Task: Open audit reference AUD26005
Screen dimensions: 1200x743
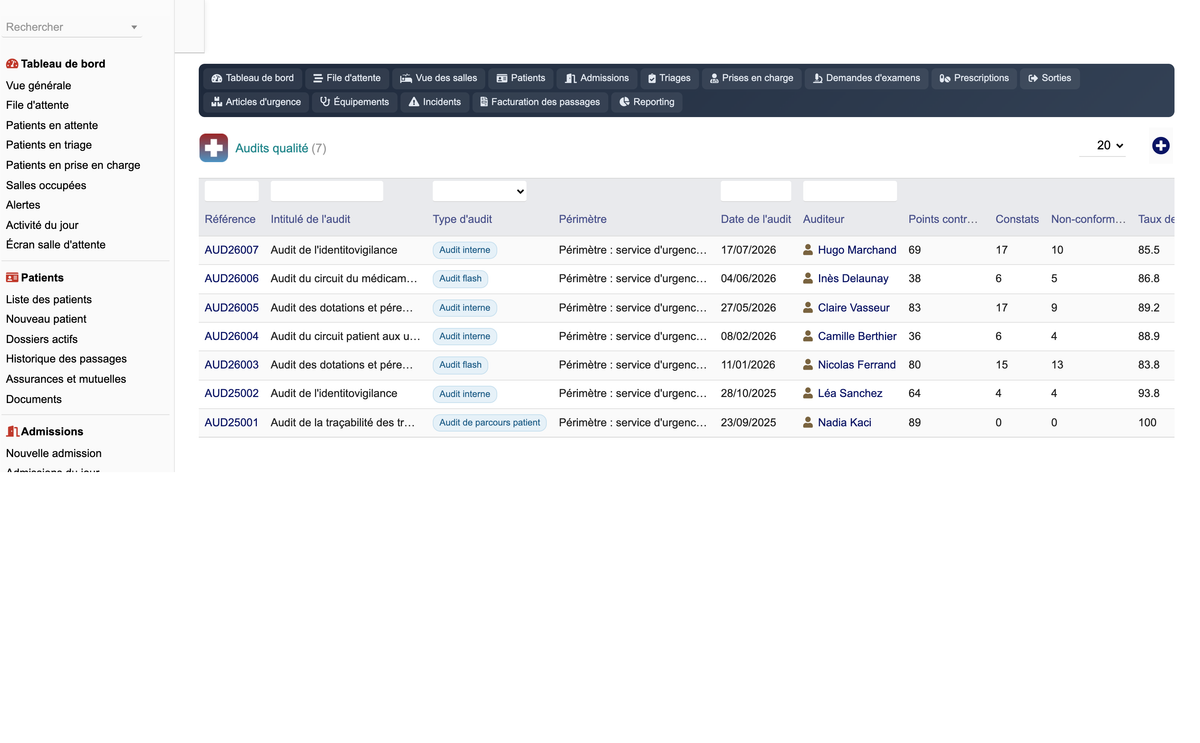Action: [x=232, y=308]
